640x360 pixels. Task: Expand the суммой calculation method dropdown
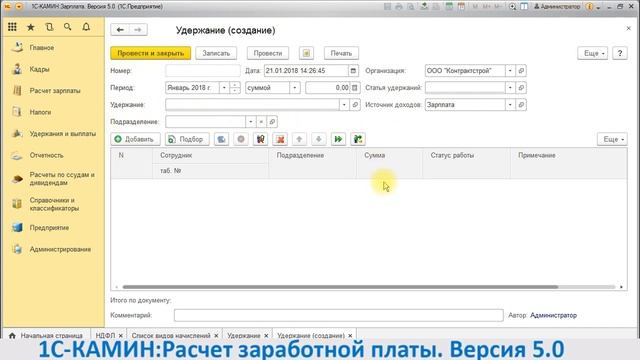coord(295,88)
